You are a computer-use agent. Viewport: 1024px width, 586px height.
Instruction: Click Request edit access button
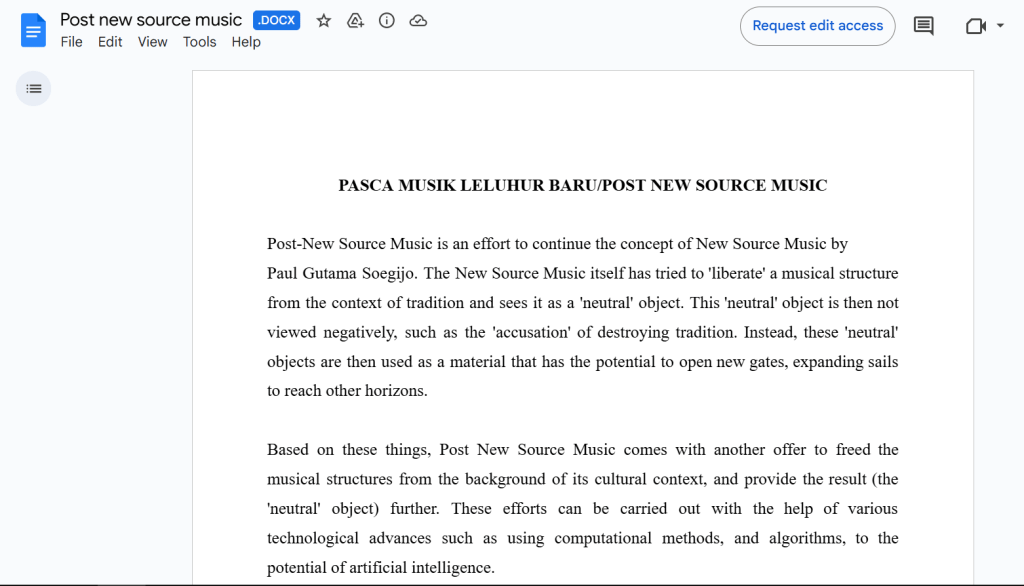(x=817, y=26)
